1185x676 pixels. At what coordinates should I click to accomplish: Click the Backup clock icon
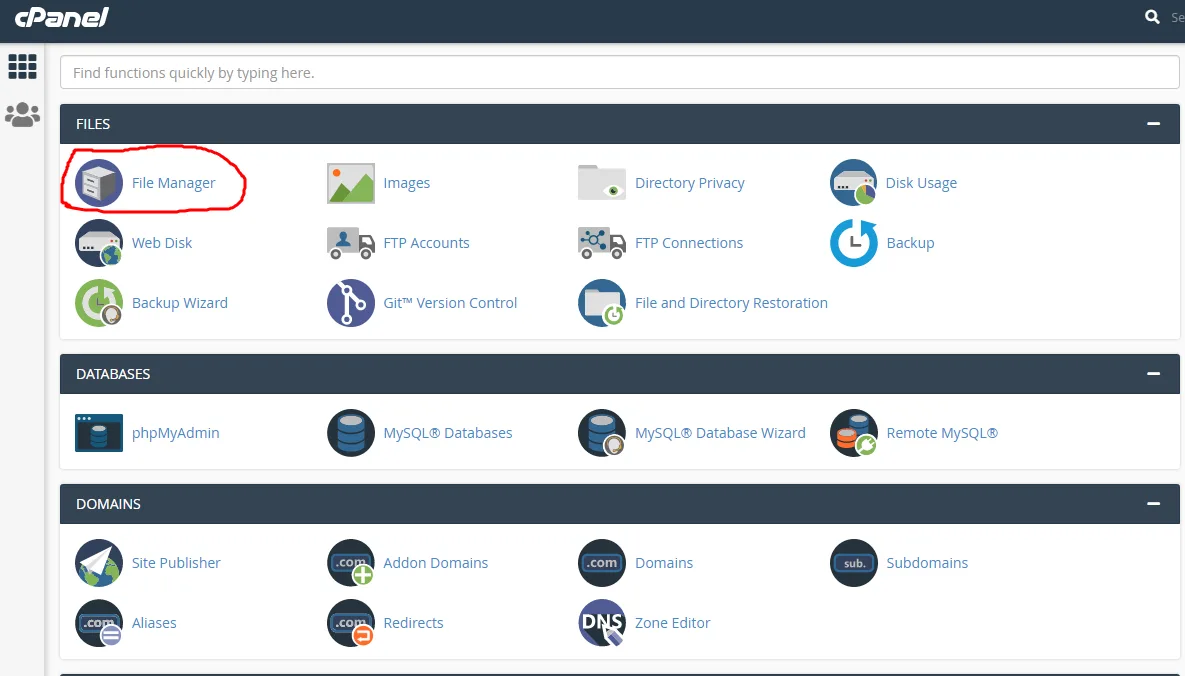click(853, 243)
